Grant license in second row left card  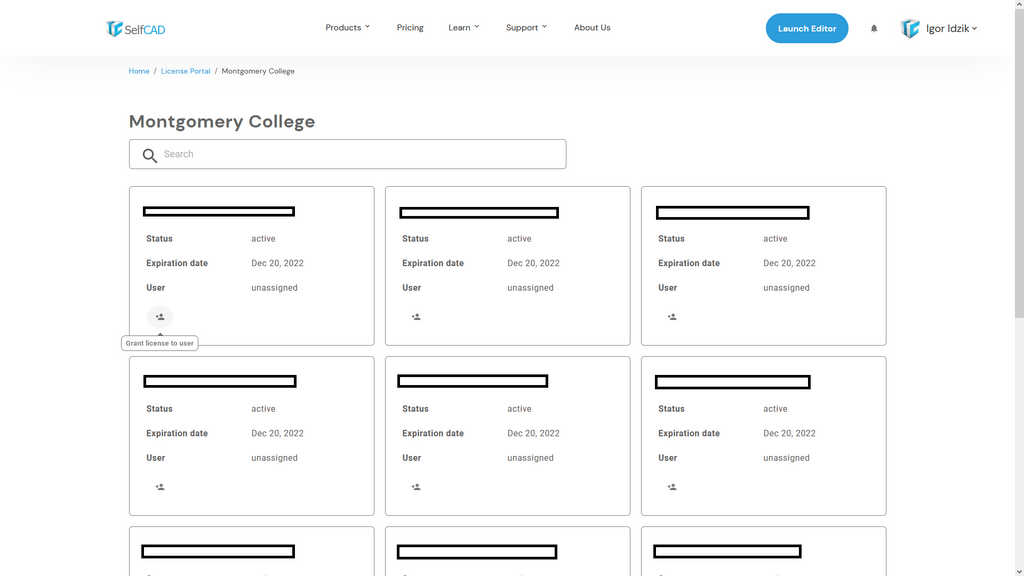click(x=160, y=487)
